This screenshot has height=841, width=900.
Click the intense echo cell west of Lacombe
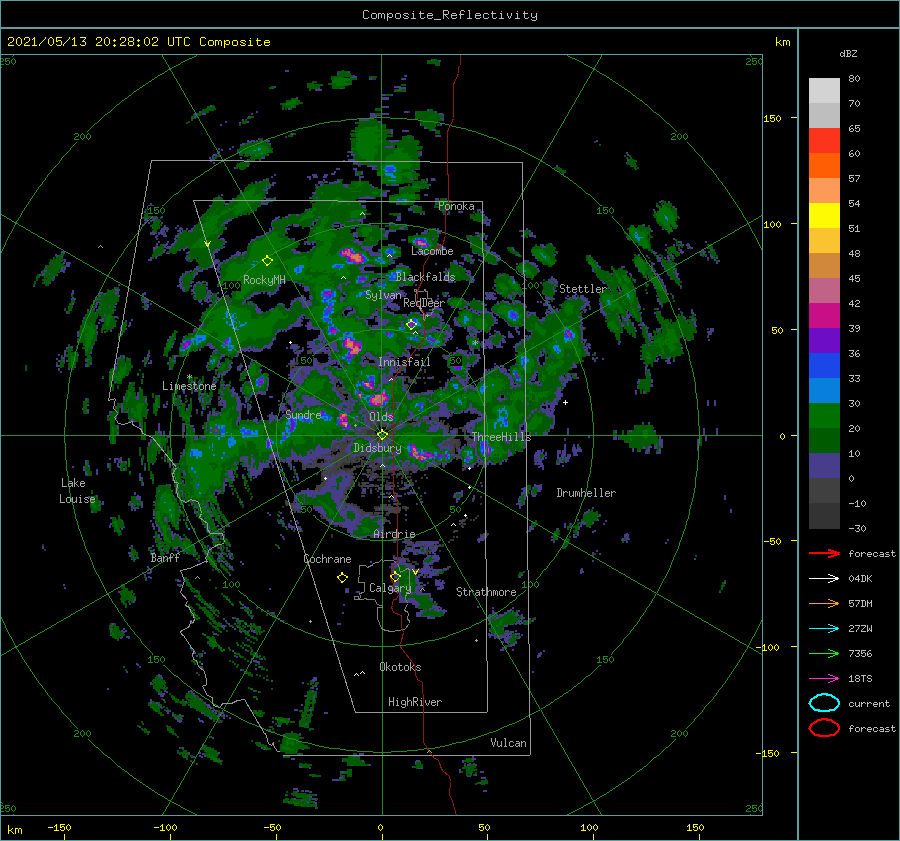coord(352,257)
